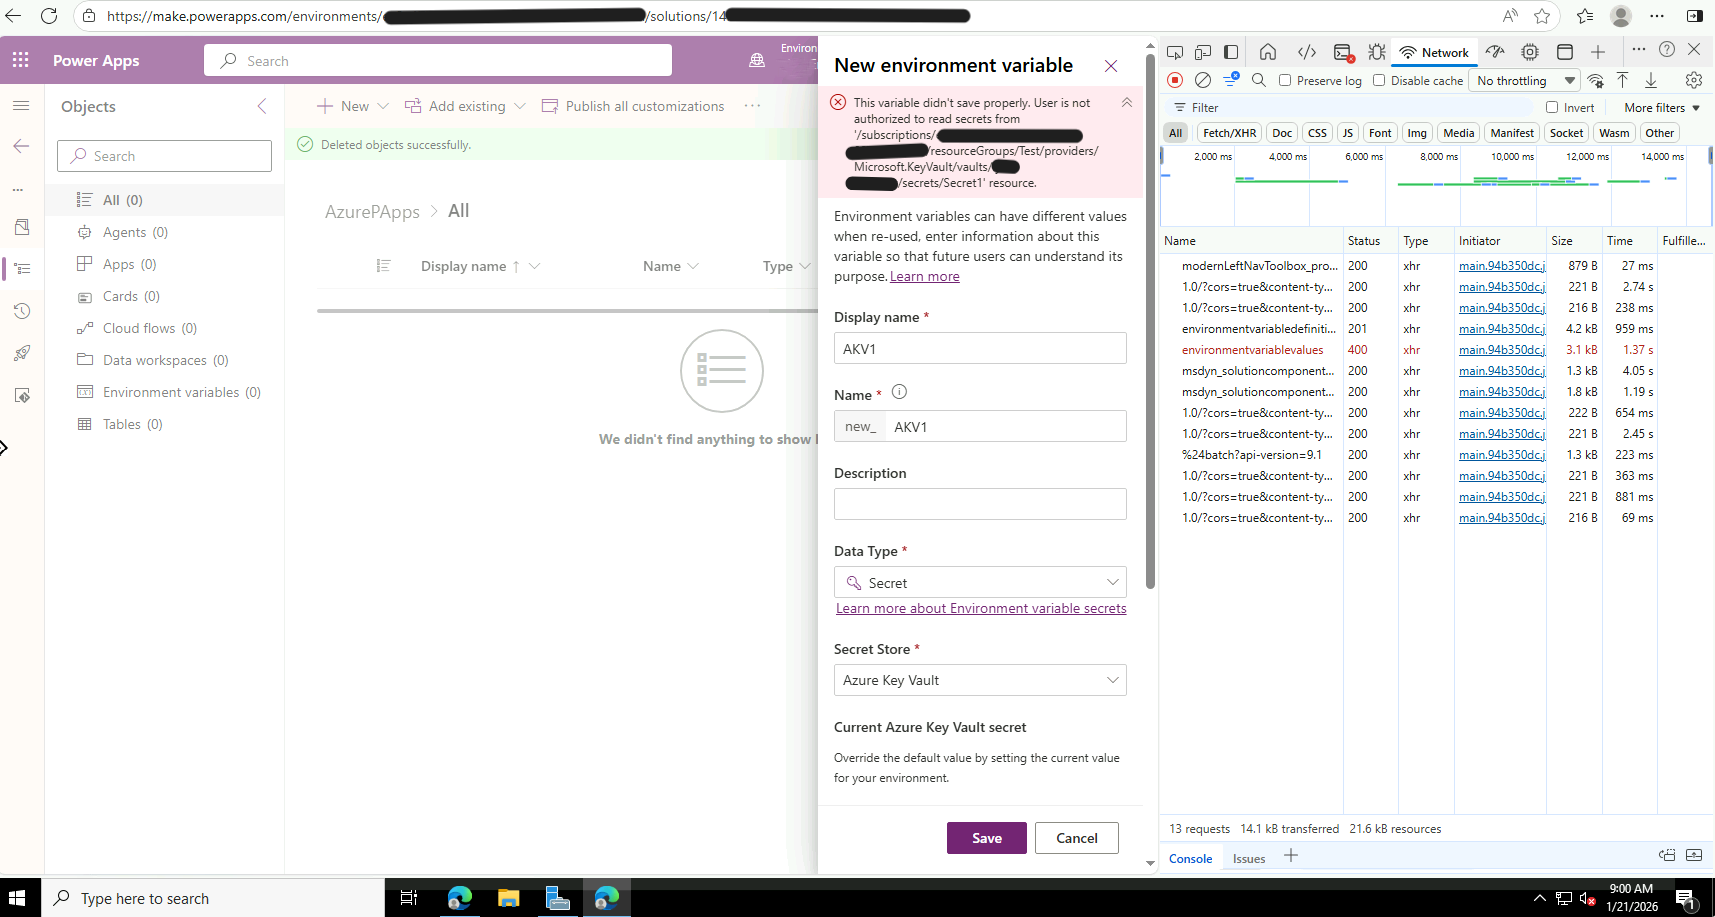Open the DevTools Performance tab icon
Screen dimensions: 1715x917
[x=1495, y=52]
